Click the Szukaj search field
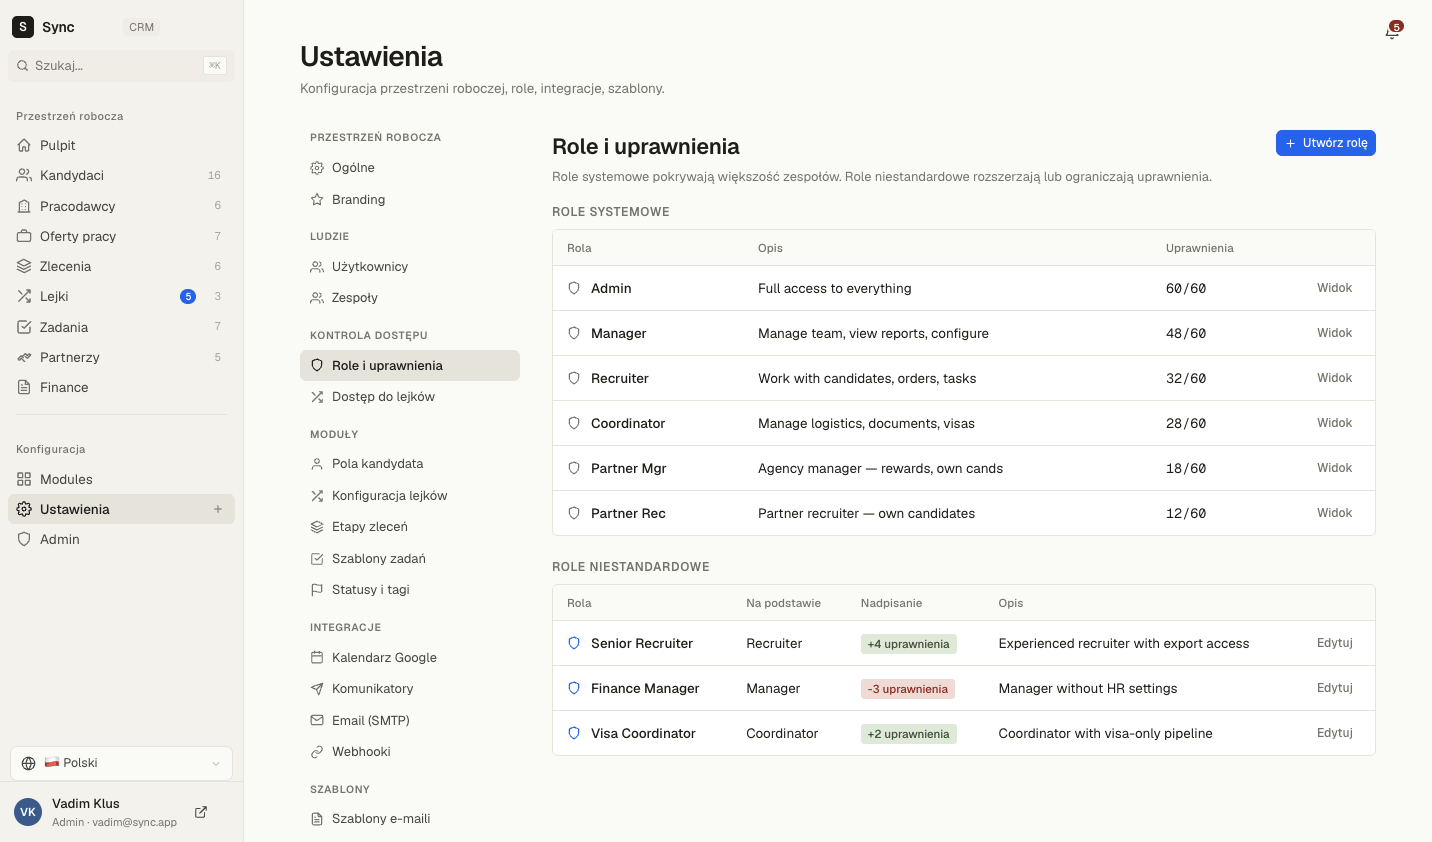Screen dimensions: 1432x842 (121, 65)
